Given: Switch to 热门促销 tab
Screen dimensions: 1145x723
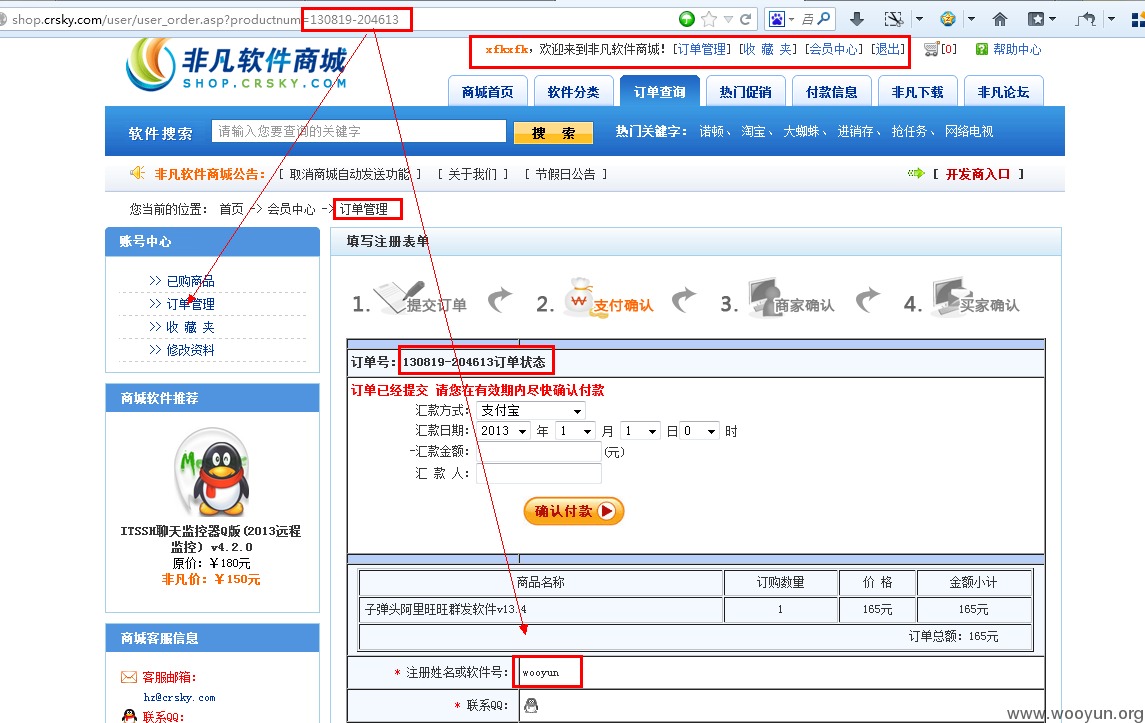Looking at the screenshot, I should 745,91.
